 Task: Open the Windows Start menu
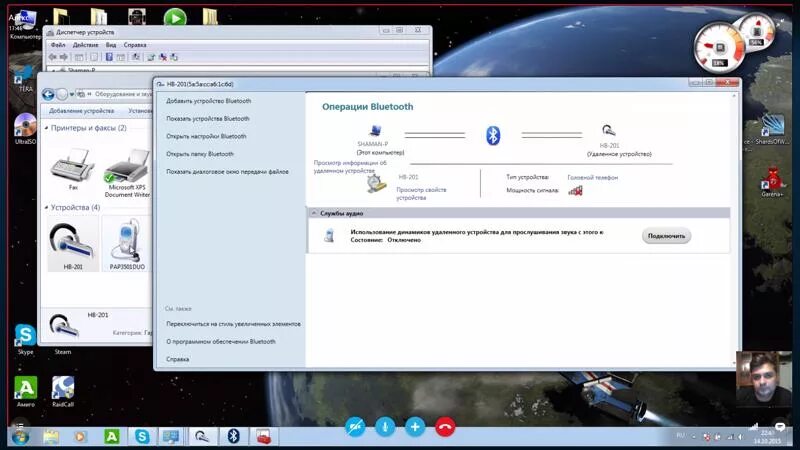tap(20, 437)
